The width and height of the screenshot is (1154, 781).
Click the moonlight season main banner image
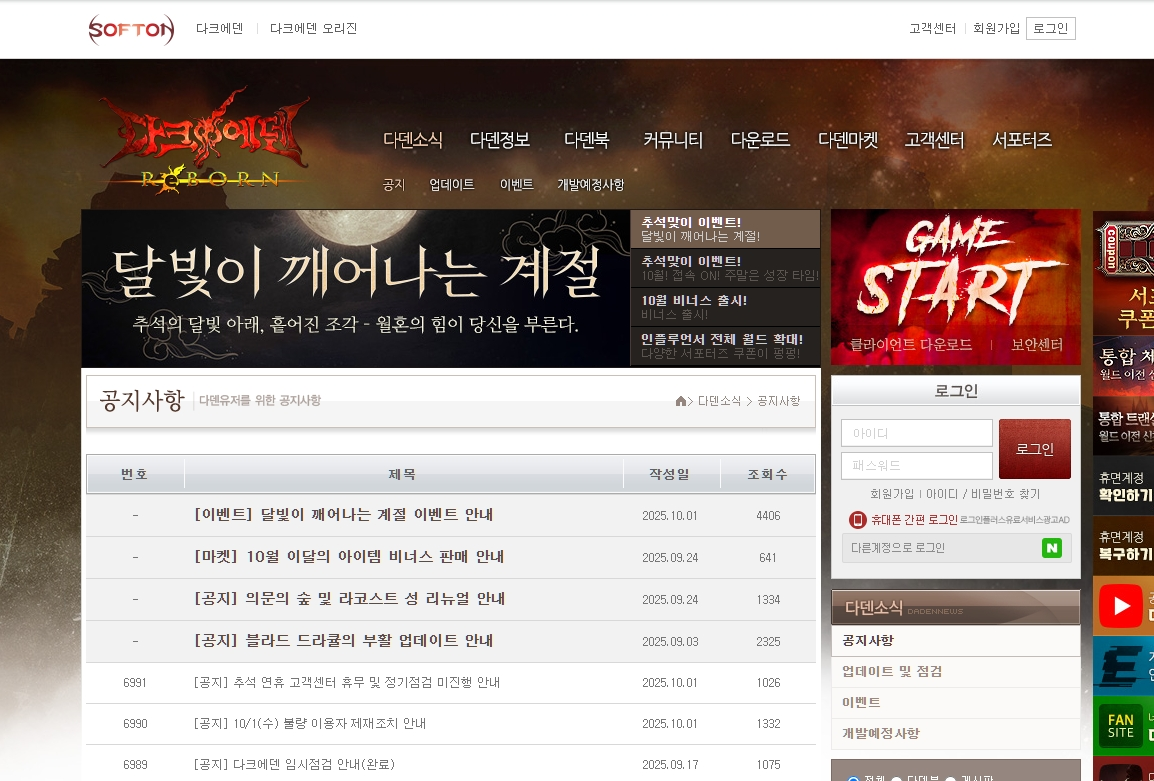pos(355,288)
